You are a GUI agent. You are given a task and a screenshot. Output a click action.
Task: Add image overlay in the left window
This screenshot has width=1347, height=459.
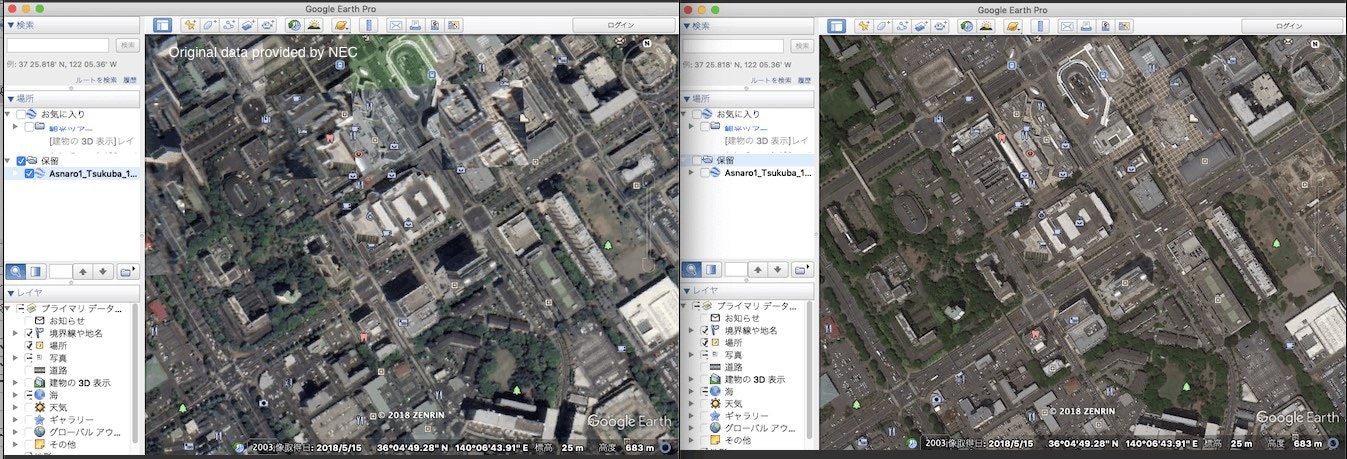click(250, 25)
